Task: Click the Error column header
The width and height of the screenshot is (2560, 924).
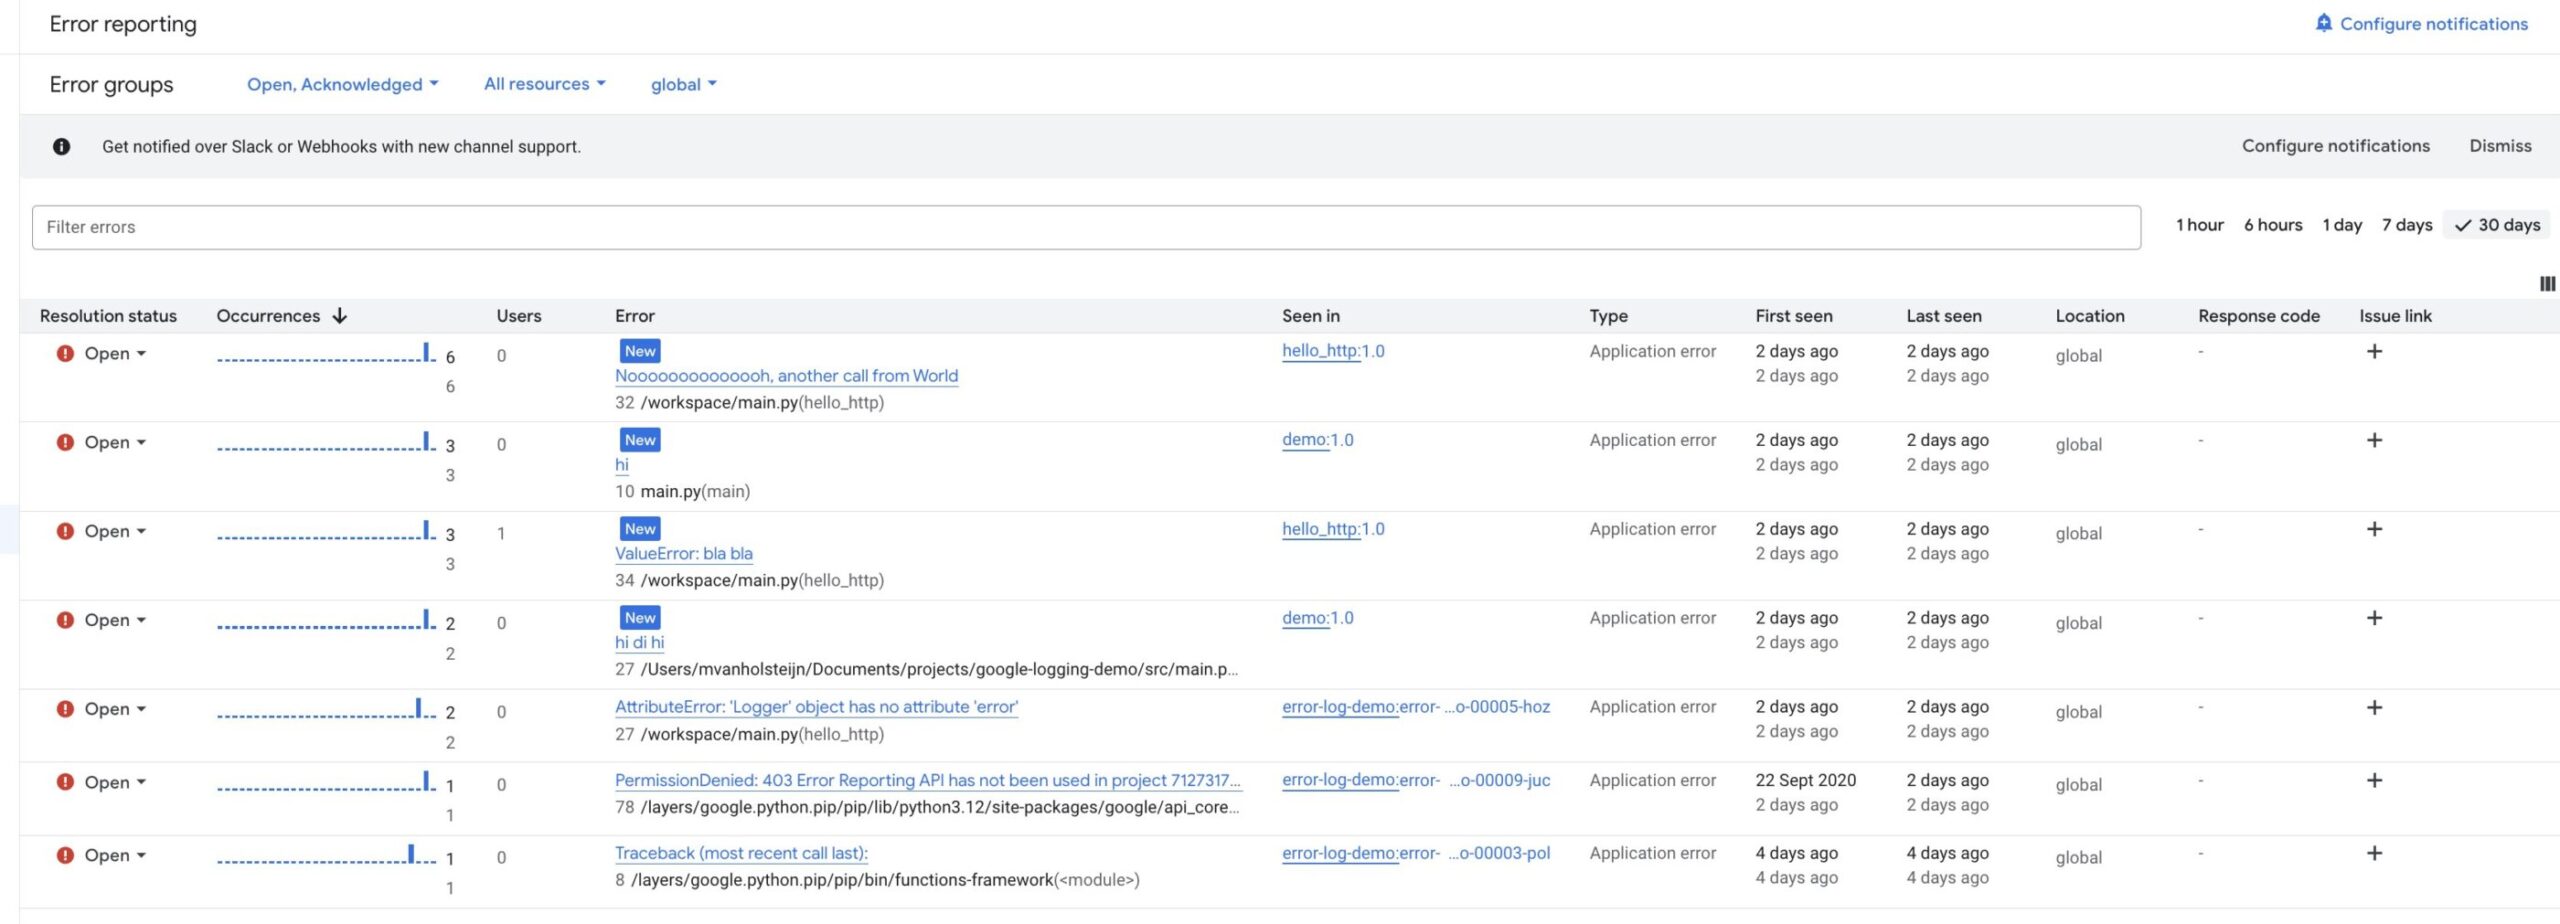Action: pos(635,316)
